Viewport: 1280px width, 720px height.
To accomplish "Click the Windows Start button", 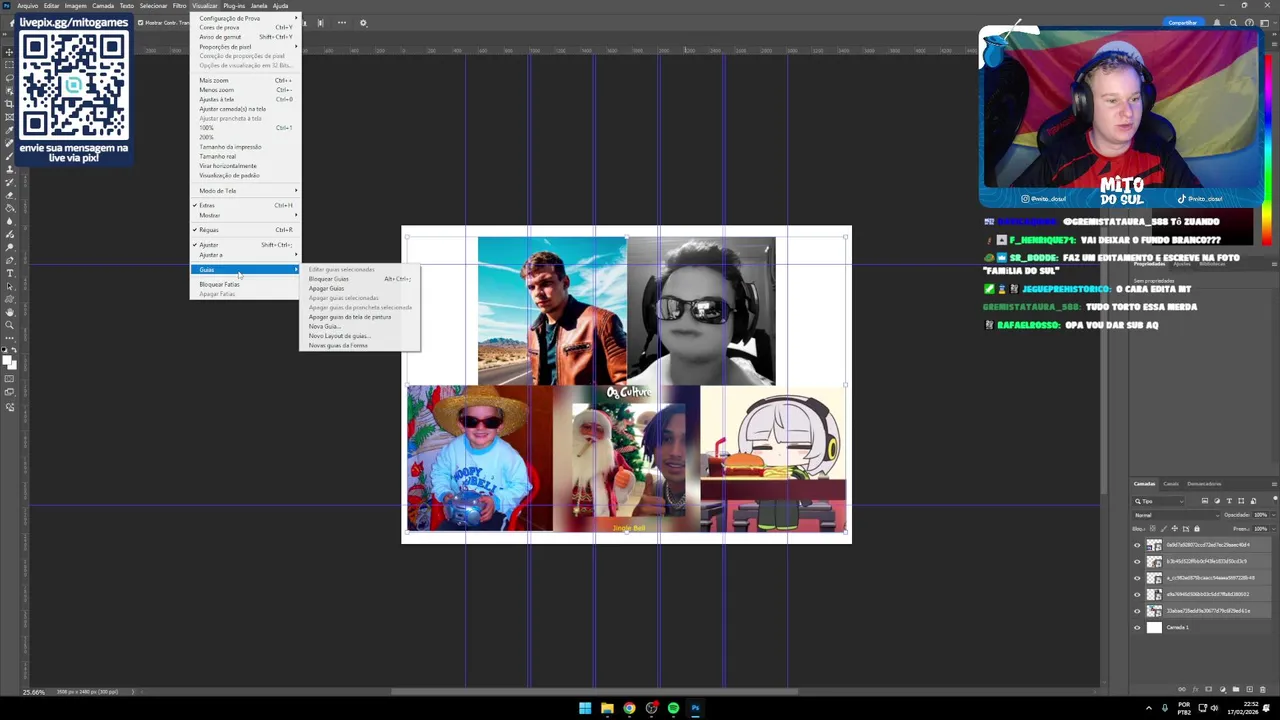I will click(585, 708).
